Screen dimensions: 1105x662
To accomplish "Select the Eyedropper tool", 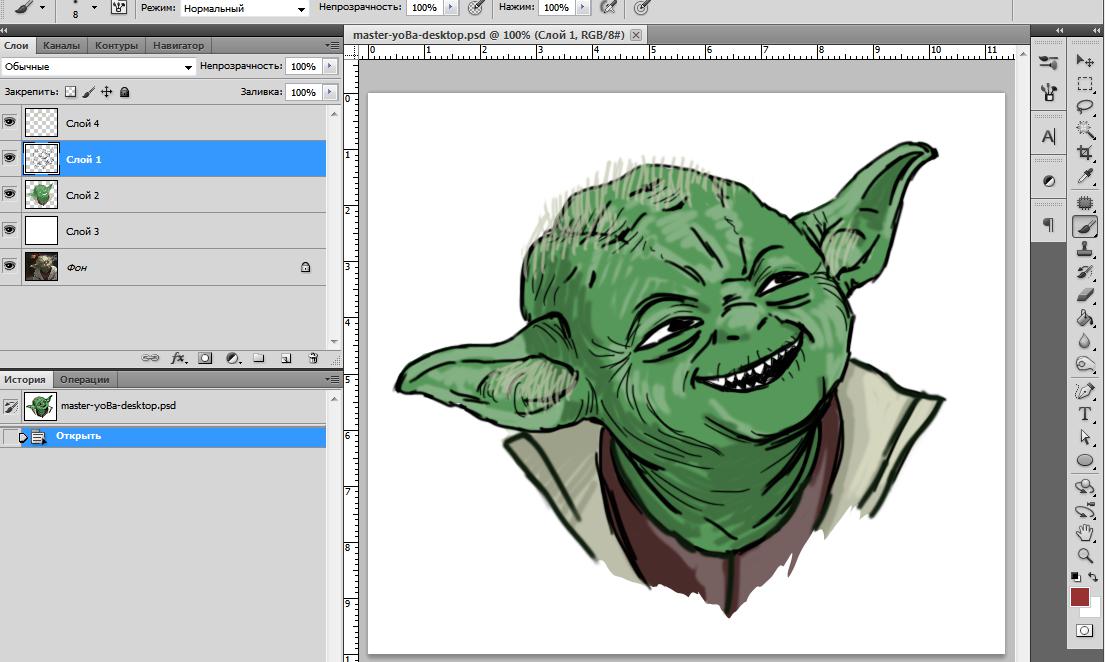I will 1085,177.
